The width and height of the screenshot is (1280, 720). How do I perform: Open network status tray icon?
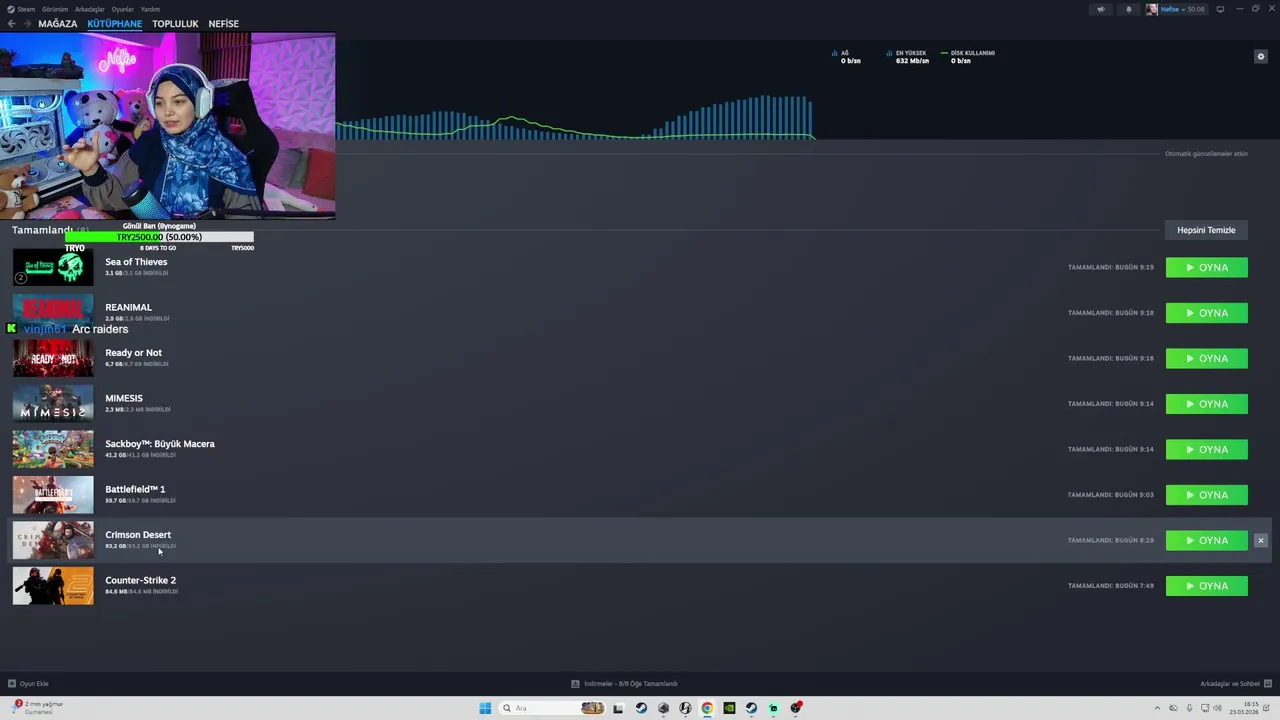(x=1203, y=708)
